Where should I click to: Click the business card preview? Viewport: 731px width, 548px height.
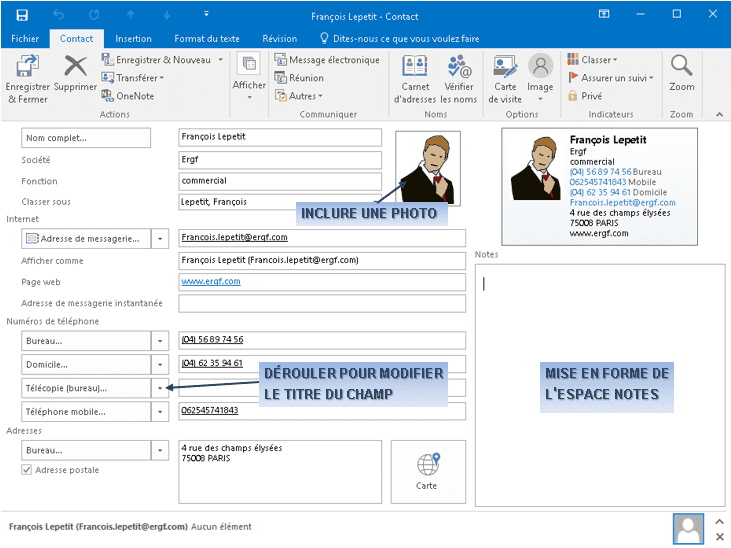pyautogui.click(x=600, y=187)
